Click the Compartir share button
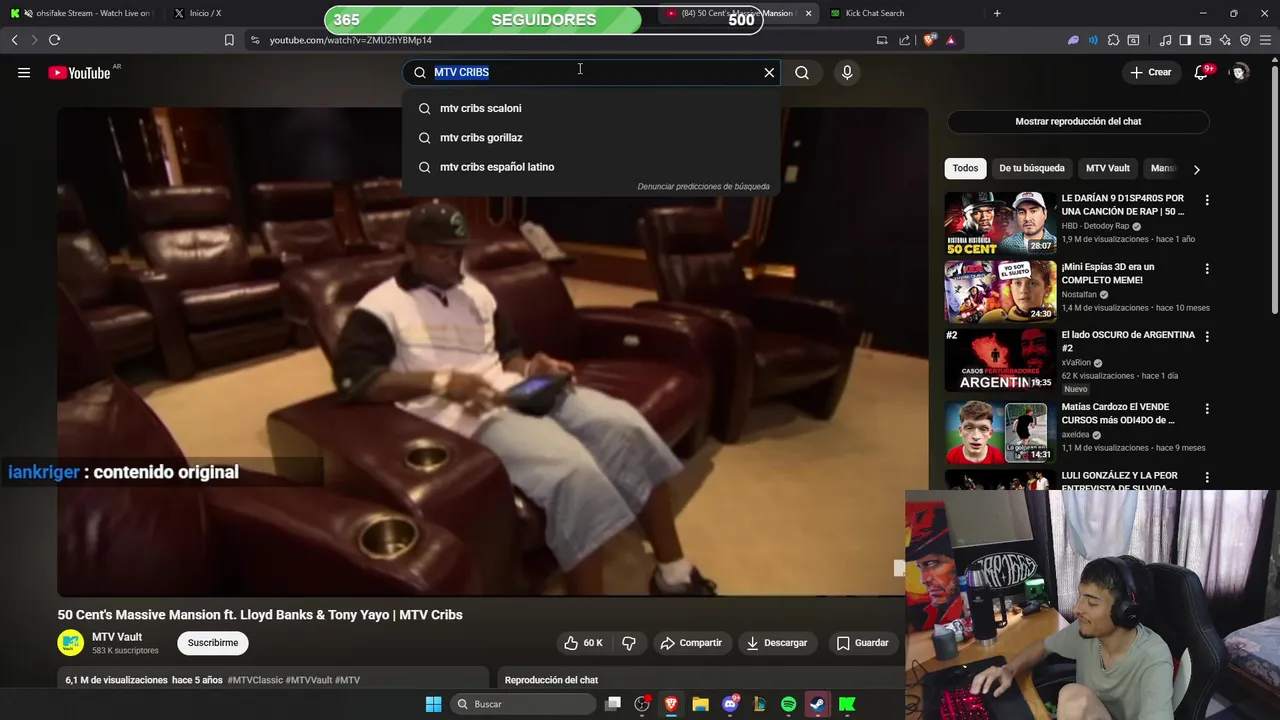 coord(691,643)
